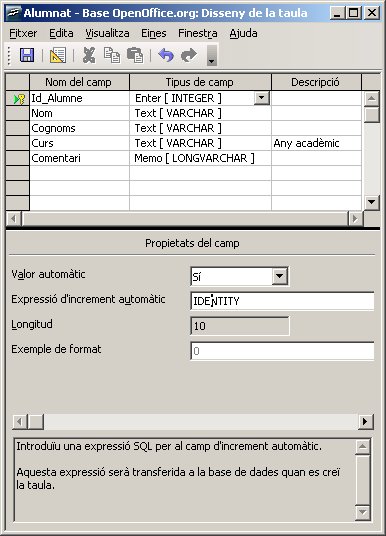Click the field properties horizontal scrollbar thumb

[35, 422]
